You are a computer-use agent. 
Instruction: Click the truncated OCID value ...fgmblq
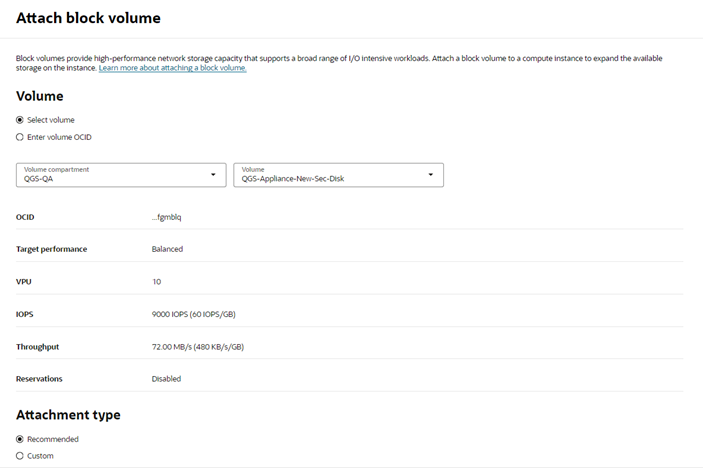pyautogui.click(x=166, y=217)
